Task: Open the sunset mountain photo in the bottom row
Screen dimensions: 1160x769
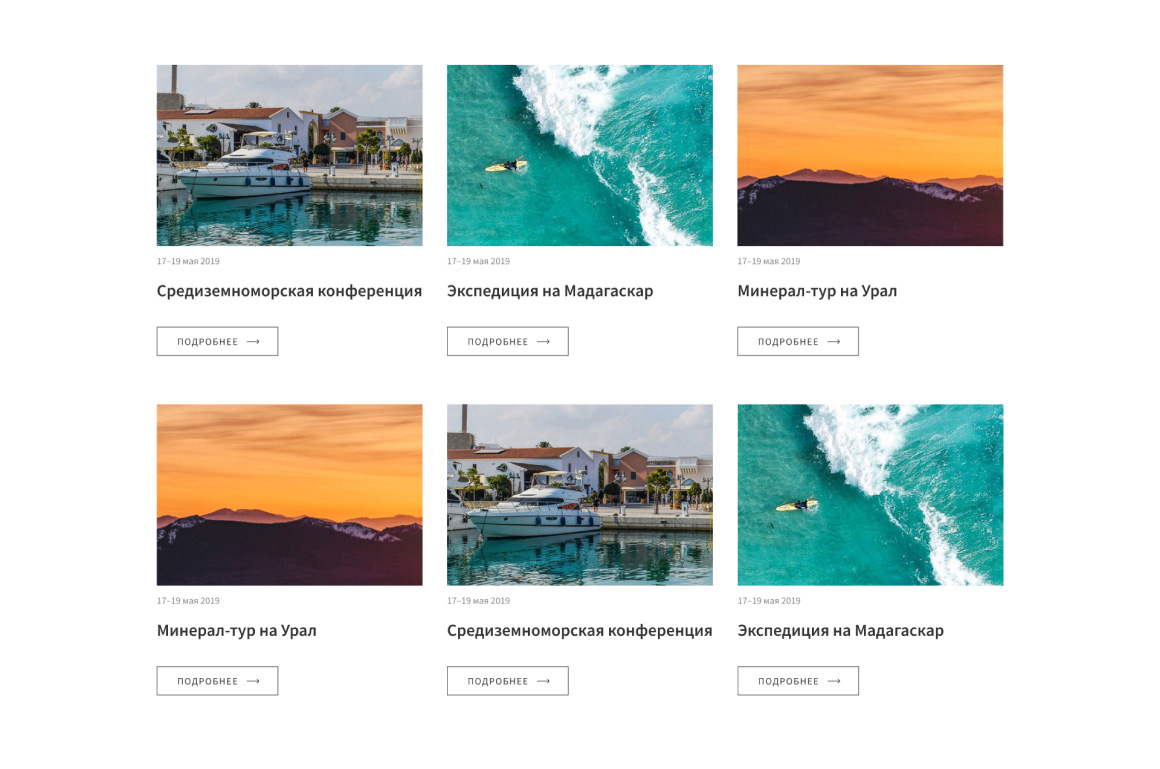Action: 289,494
